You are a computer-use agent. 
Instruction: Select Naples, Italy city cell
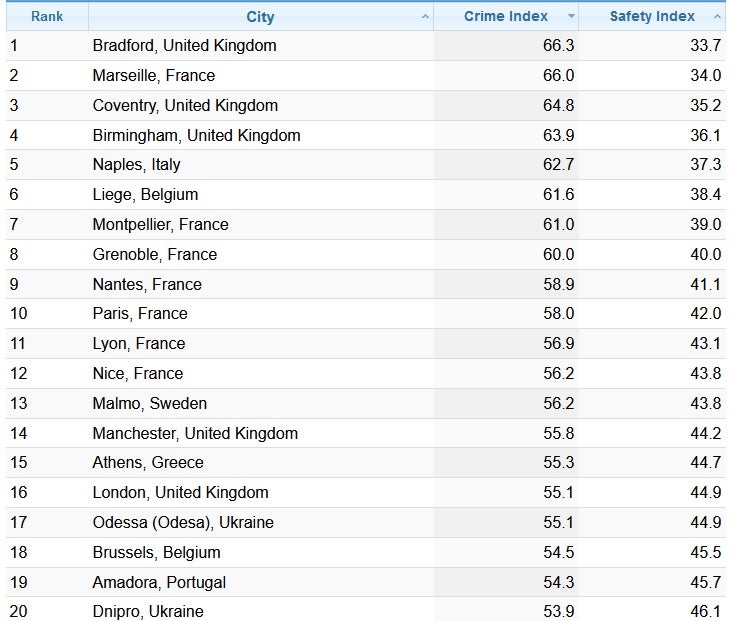136,165
